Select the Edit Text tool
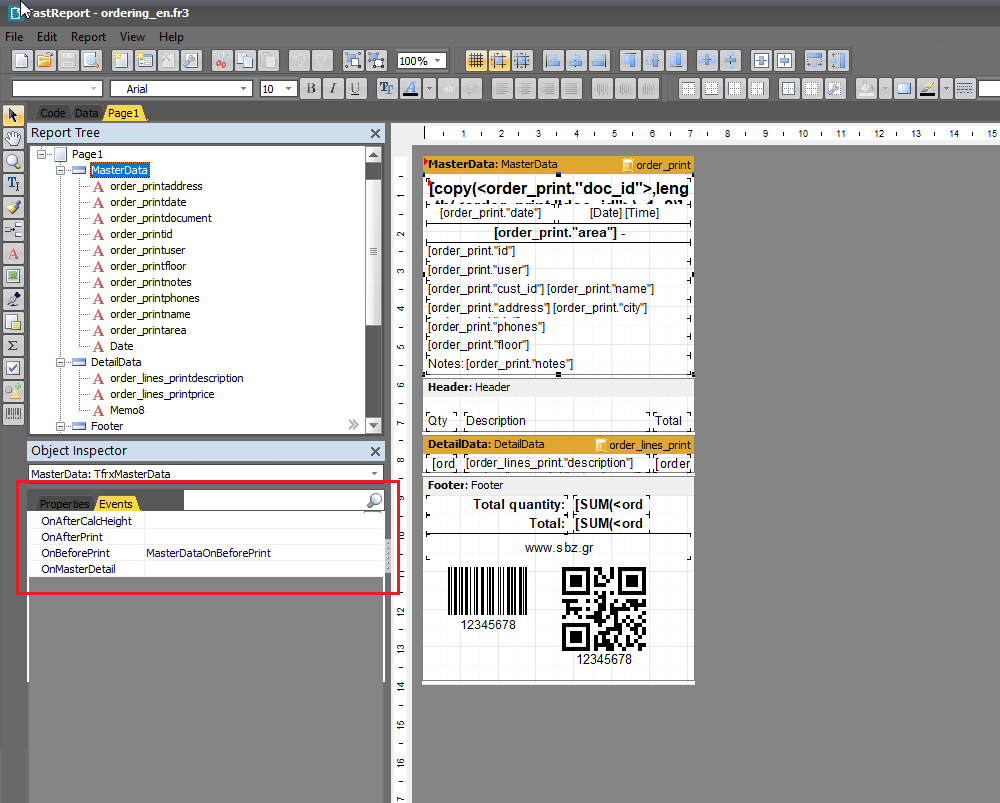Image resolution: width=1000 pixels, height=803 pixels. click(13, 184)
